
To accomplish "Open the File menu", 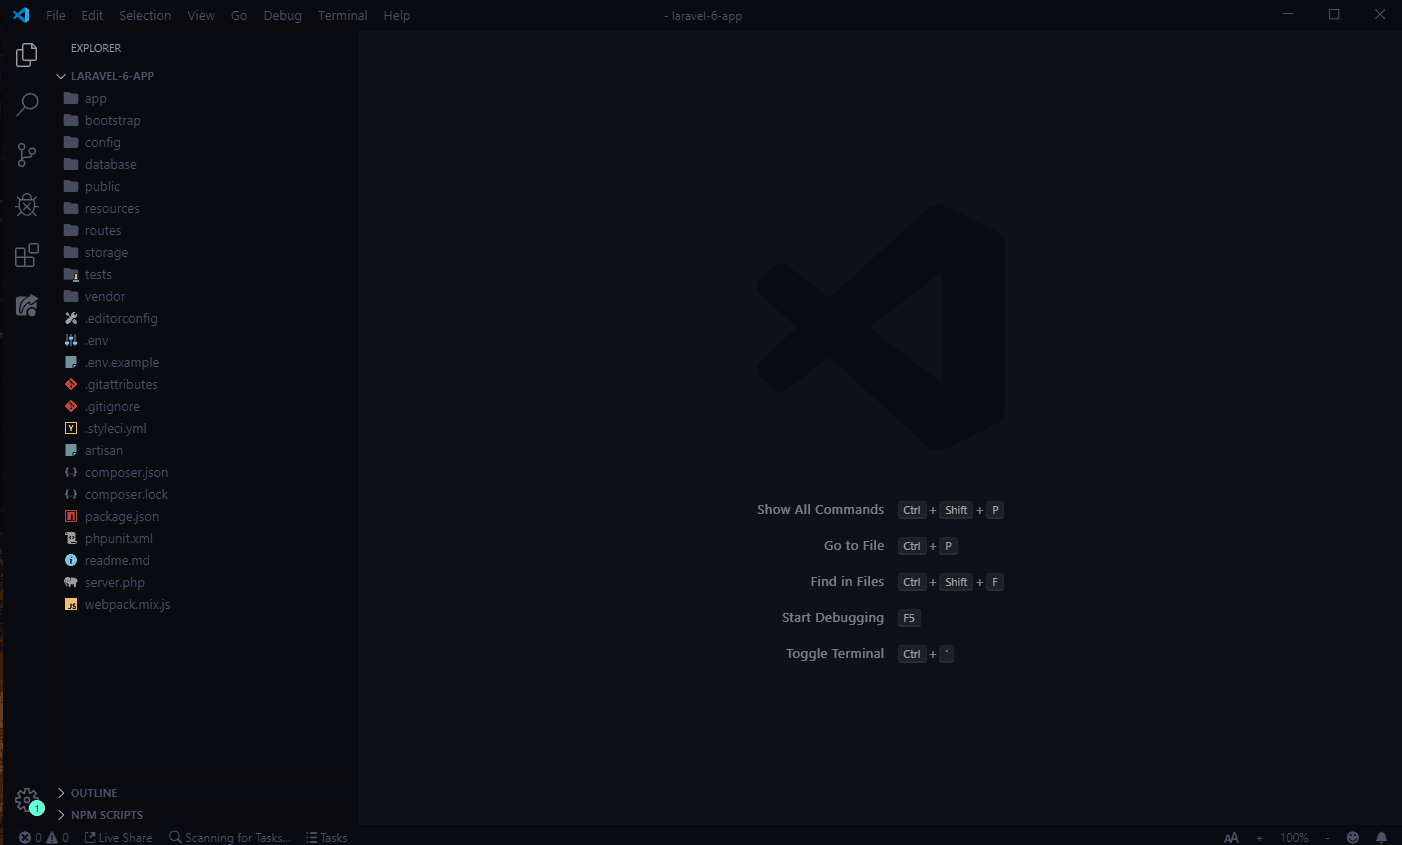I will coord(55,15).
